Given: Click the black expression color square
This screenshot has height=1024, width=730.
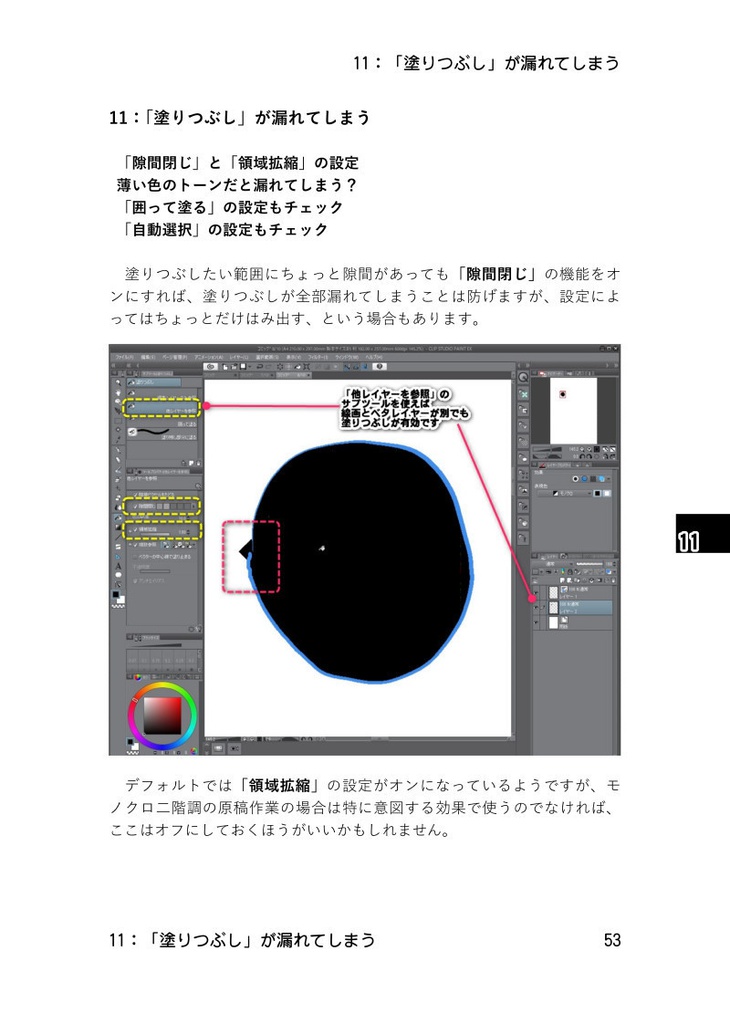Looking at the screenshot, I should coord(597,493).
